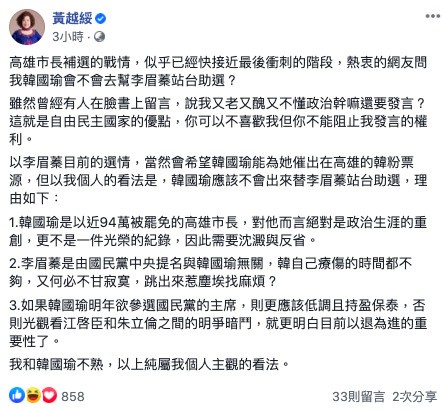
Task: Click the paragraph starting with 高雄市長補選
Action: 218,71
